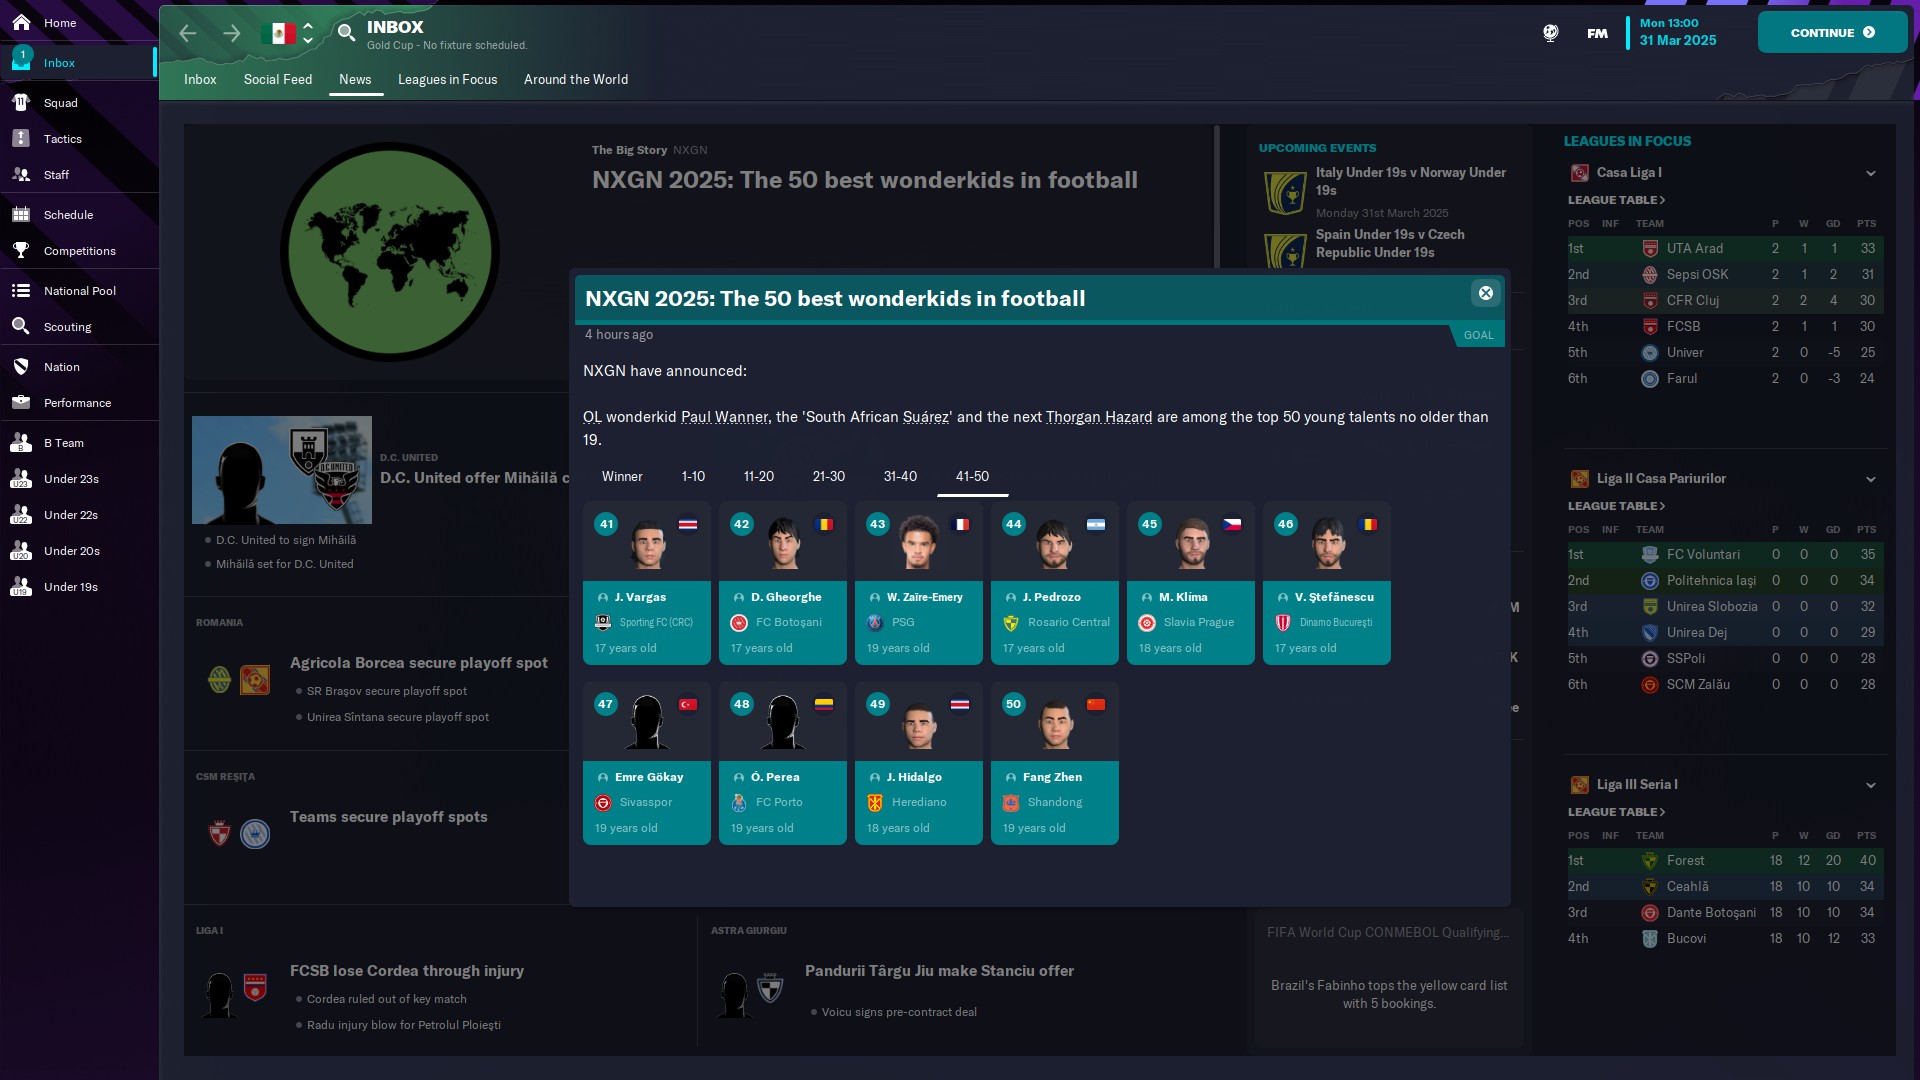Switch to the Social Feed tab
The width and height of the screenshot is (1920, 1080).
point(278,79)
